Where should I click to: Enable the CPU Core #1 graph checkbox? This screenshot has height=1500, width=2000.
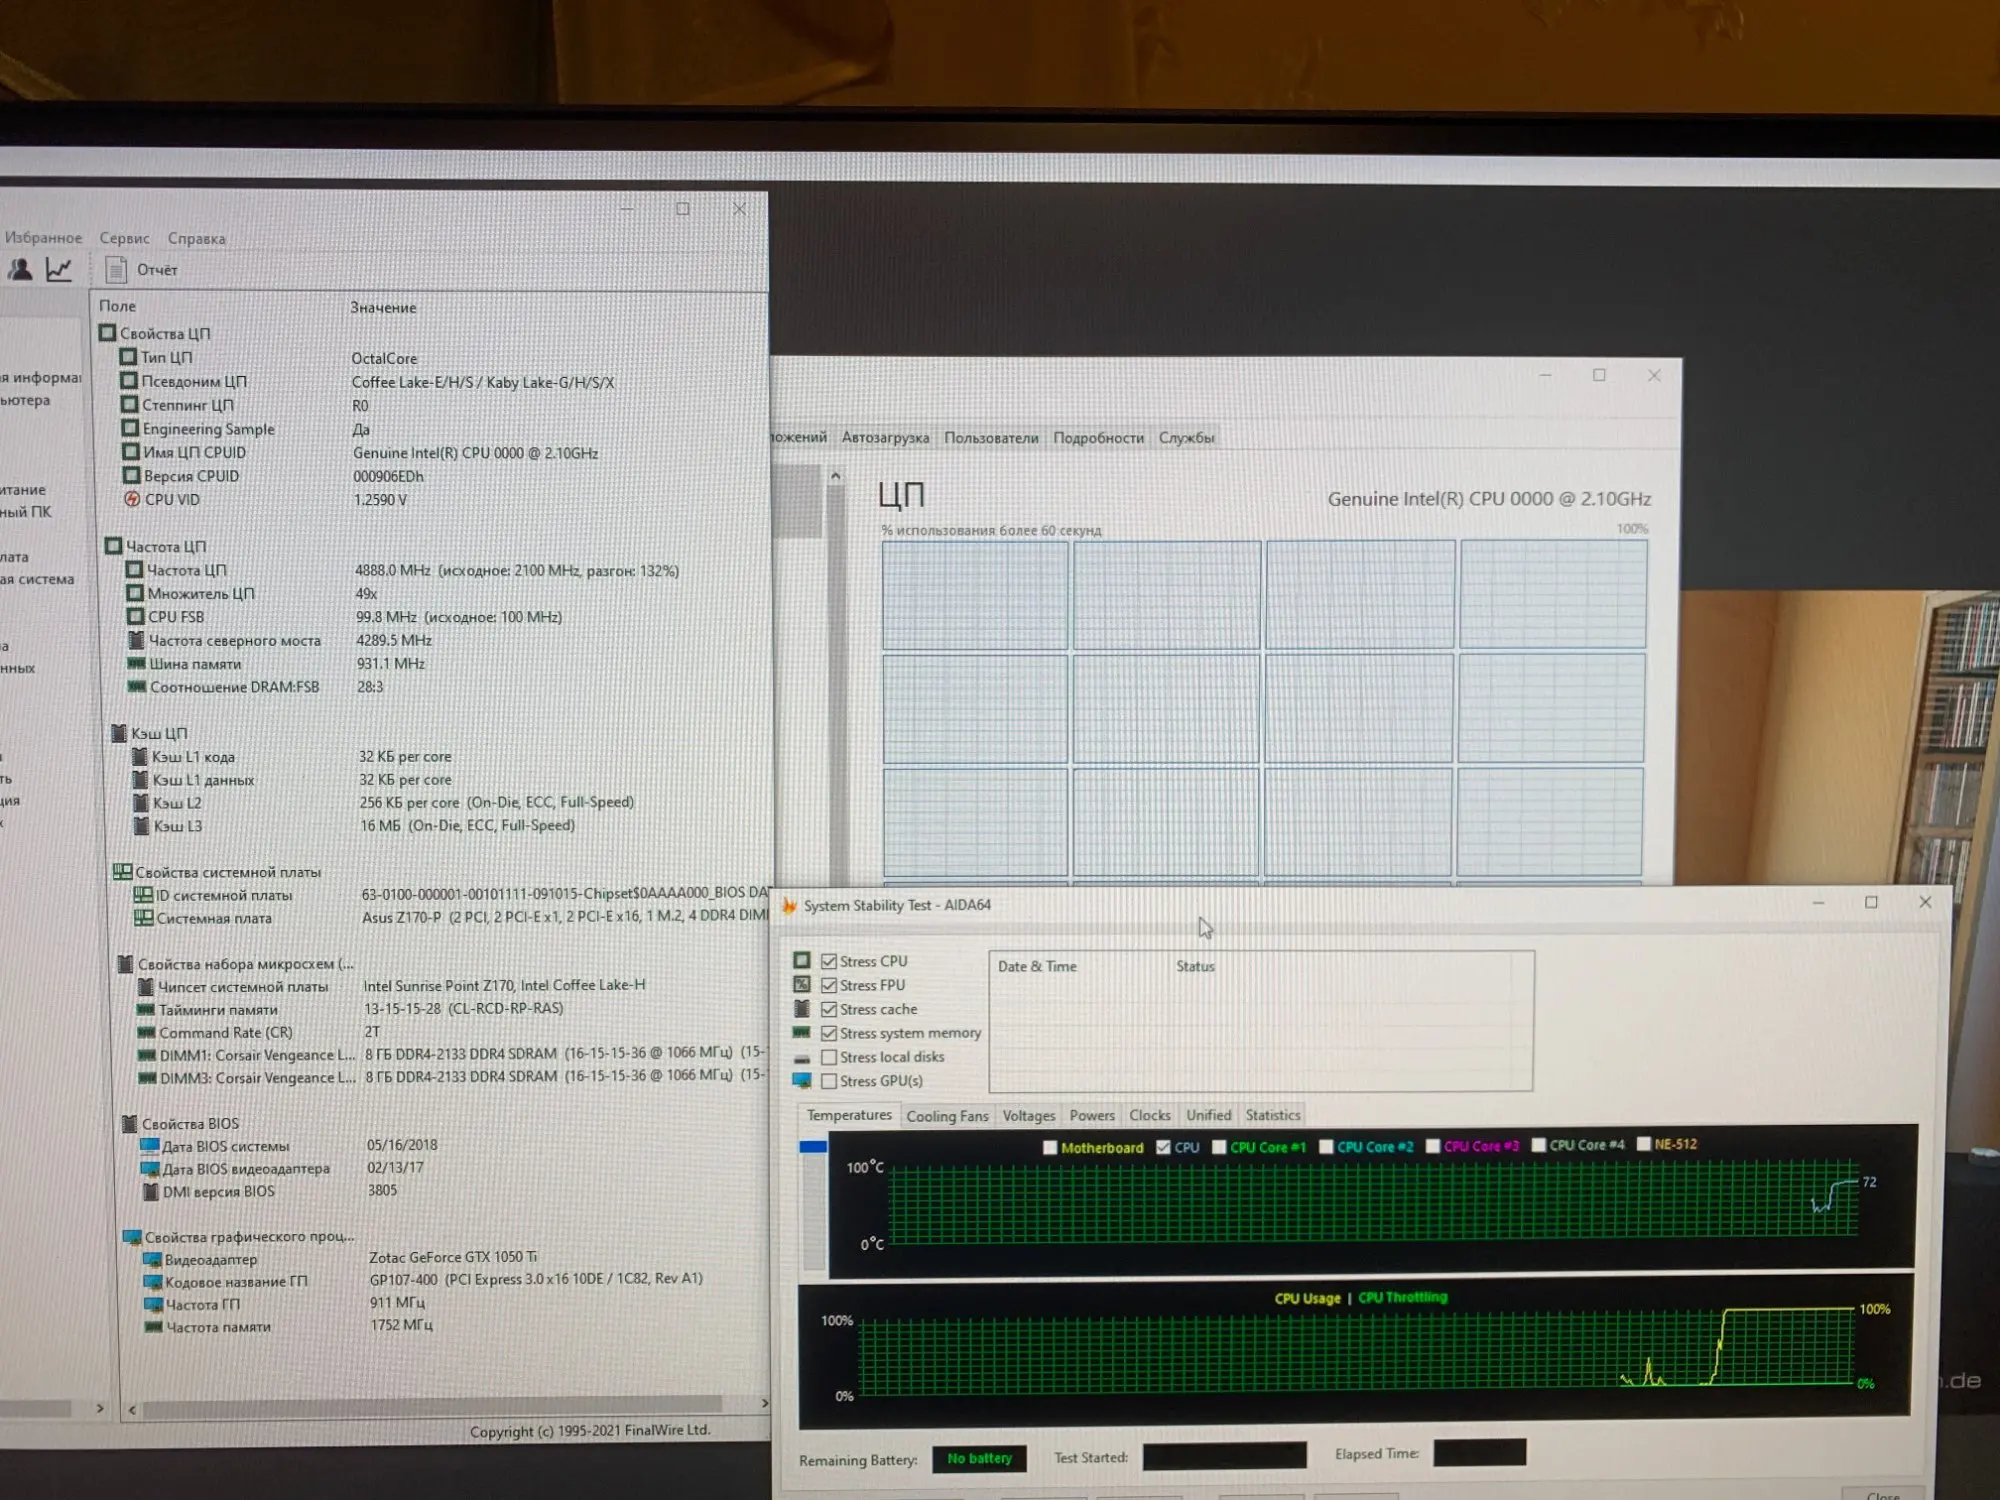click(x=1219, y=1147)
